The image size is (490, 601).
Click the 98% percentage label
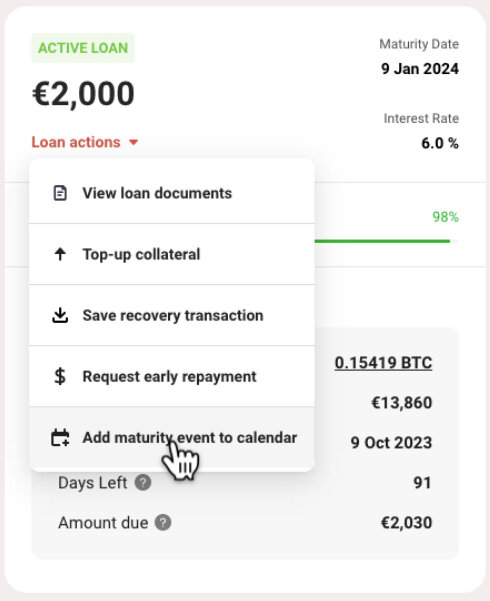[x=446, y=217]
